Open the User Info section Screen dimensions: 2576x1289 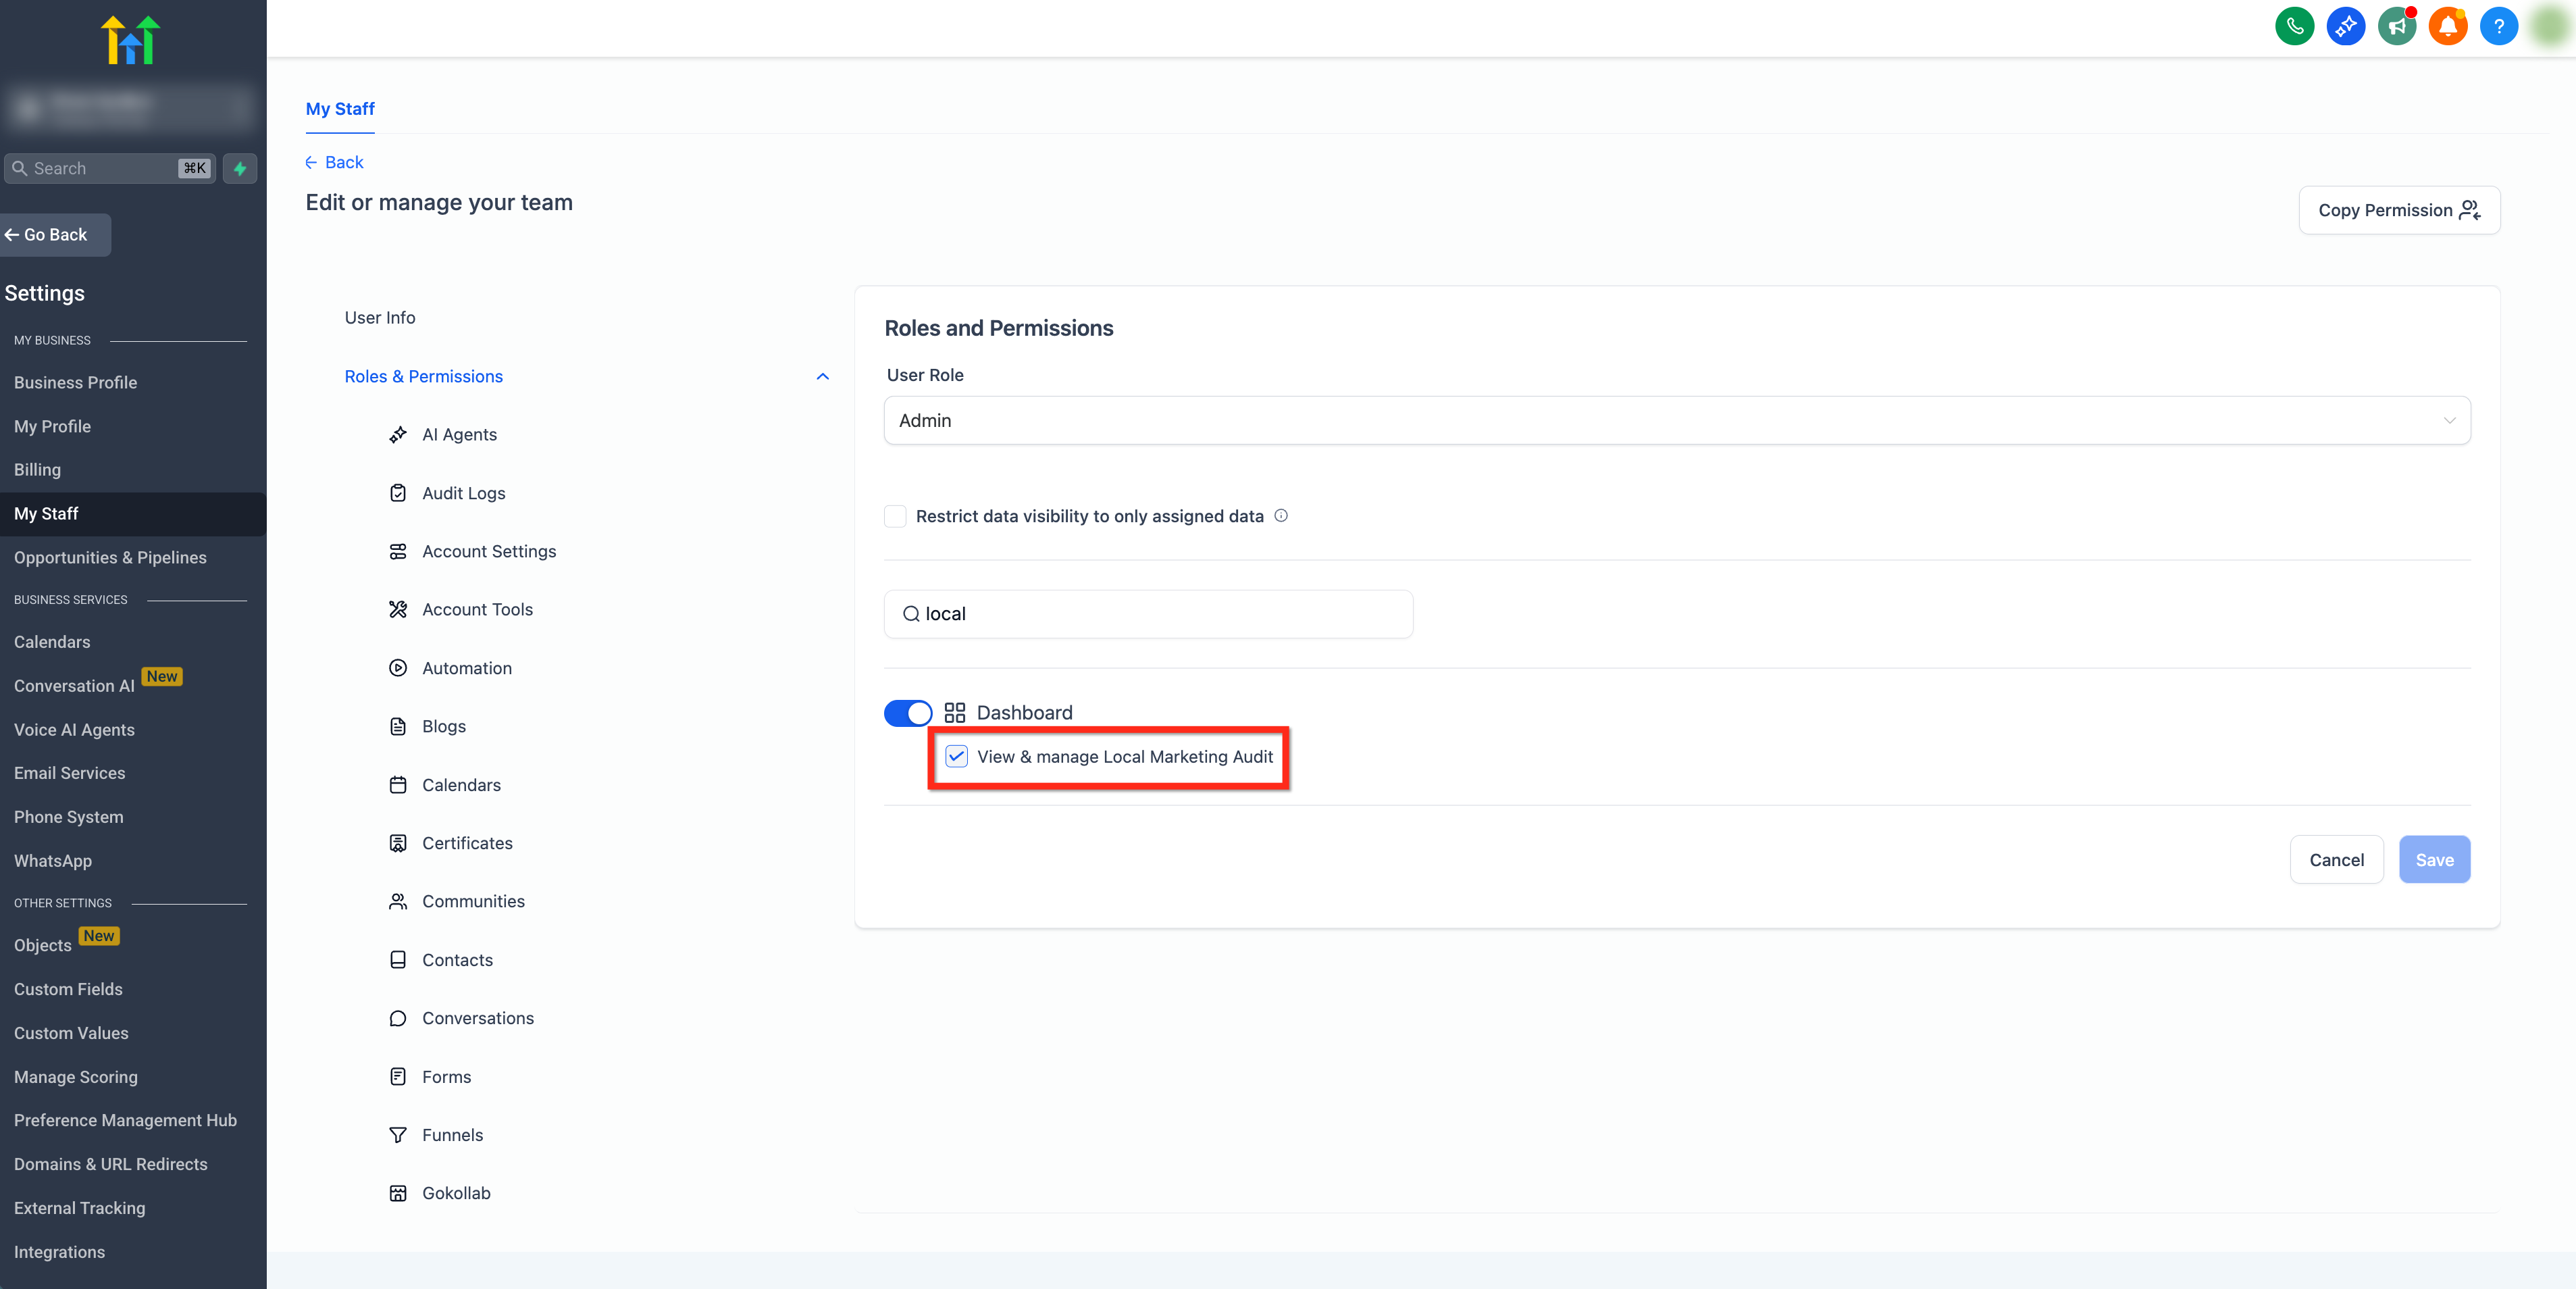pyautogui.click(x=380, y=317)
